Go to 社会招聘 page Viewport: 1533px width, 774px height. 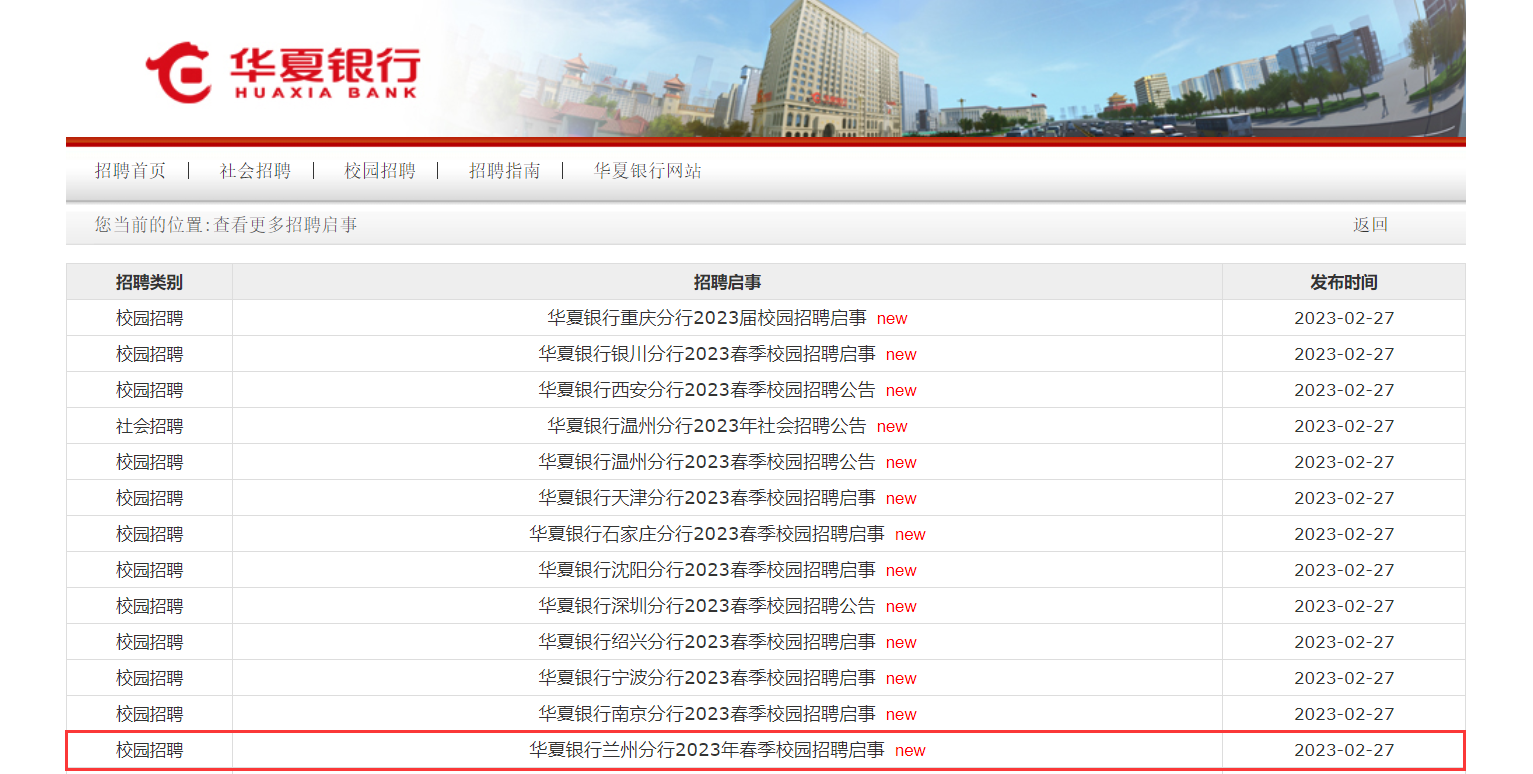tap(255, 171)
